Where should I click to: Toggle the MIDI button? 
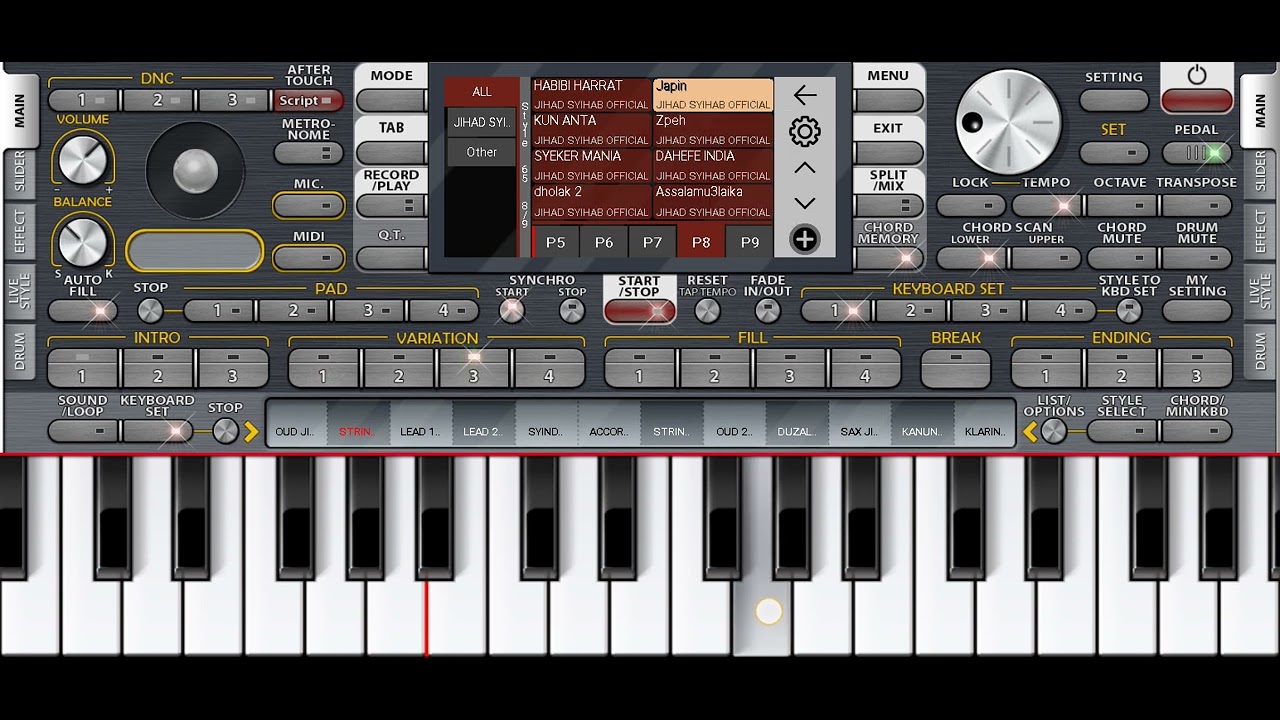click(309, 258)
